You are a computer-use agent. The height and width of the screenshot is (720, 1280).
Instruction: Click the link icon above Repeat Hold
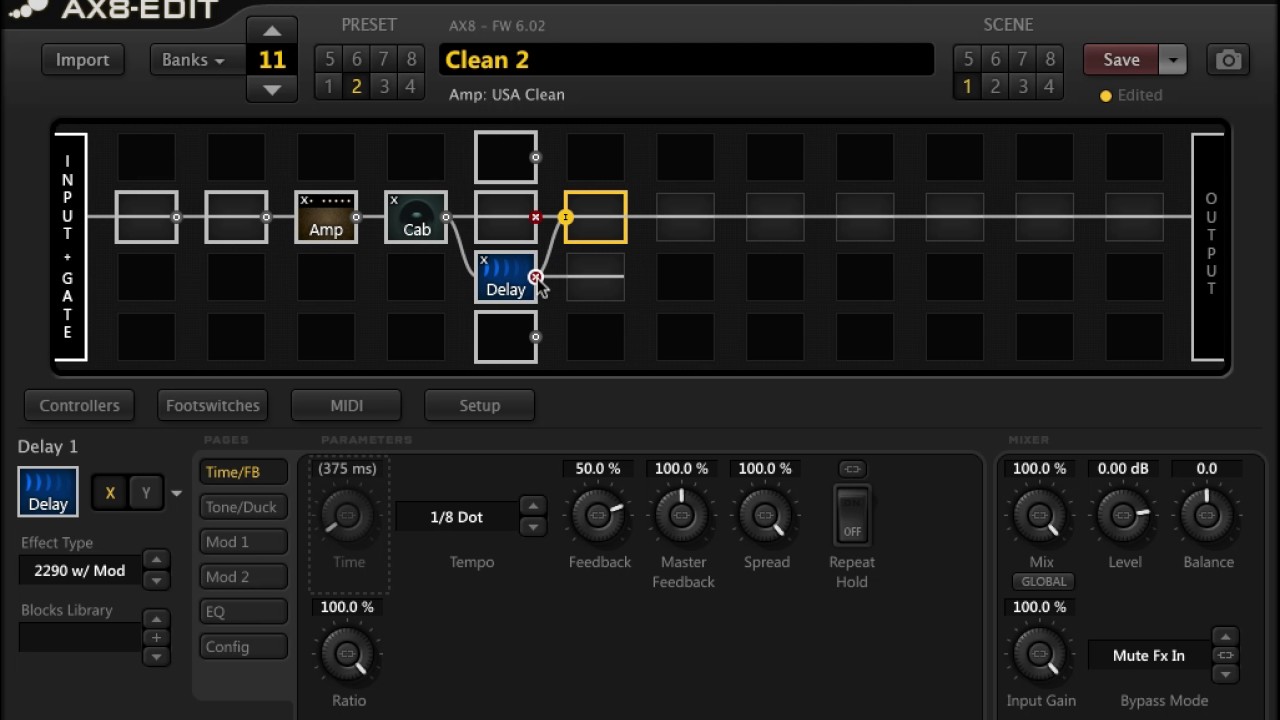click(852, 469)
